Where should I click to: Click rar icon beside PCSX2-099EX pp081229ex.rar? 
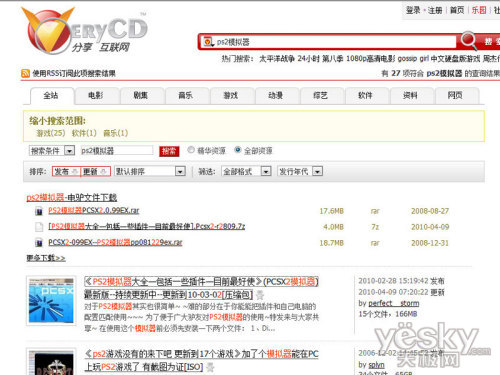pos(39,243)
